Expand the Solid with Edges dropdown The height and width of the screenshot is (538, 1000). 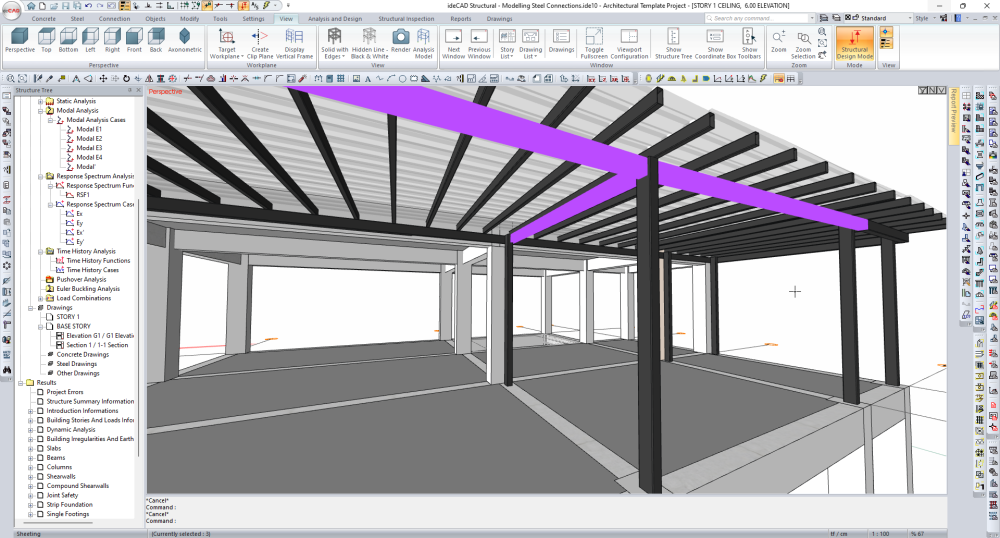point(335,42)
